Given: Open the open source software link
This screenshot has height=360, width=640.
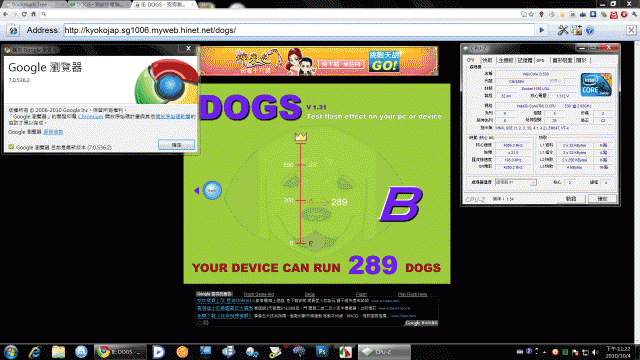Looking at the screenshot, I should (173, 117).
